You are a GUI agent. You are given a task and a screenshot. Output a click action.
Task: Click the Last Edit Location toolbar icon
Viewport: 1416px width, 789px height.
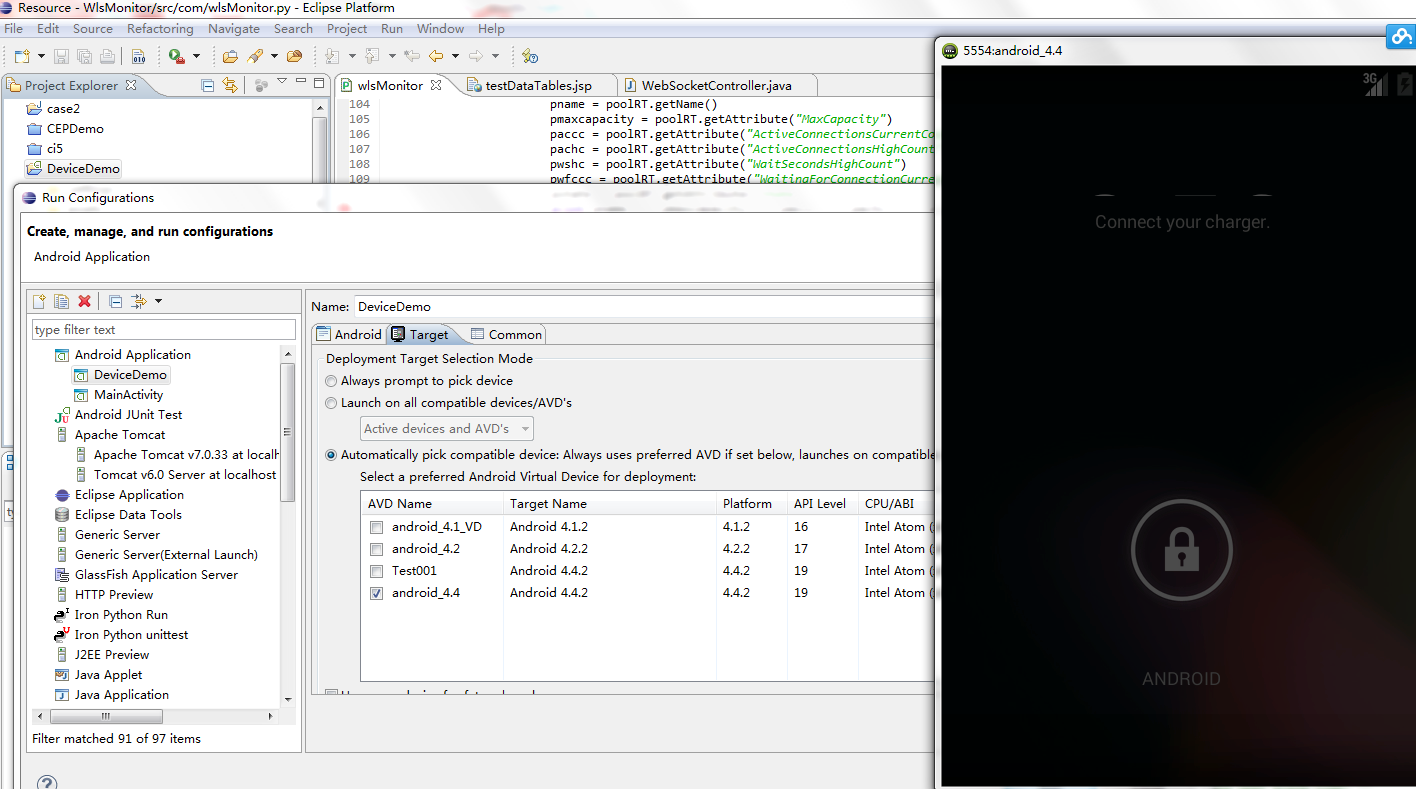pos(411,56)
